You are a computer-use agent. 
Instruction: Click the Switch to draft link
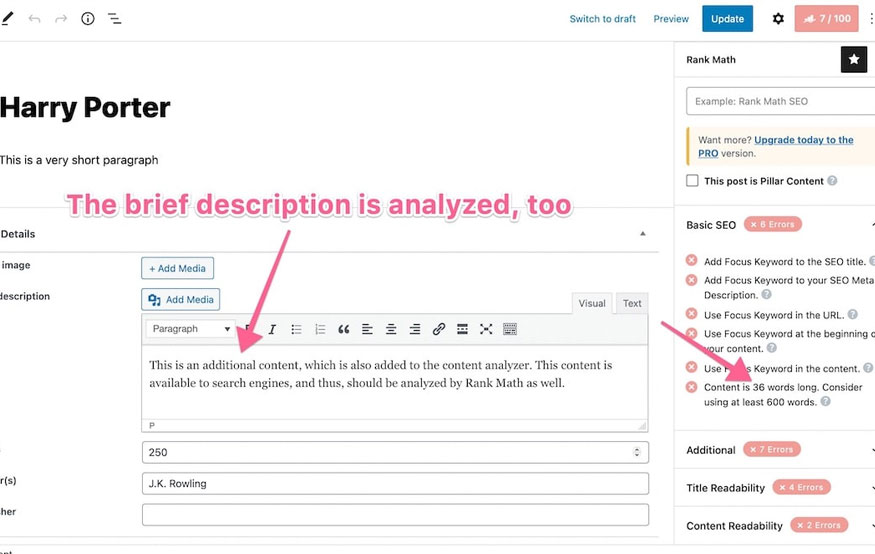pos(602,19)
